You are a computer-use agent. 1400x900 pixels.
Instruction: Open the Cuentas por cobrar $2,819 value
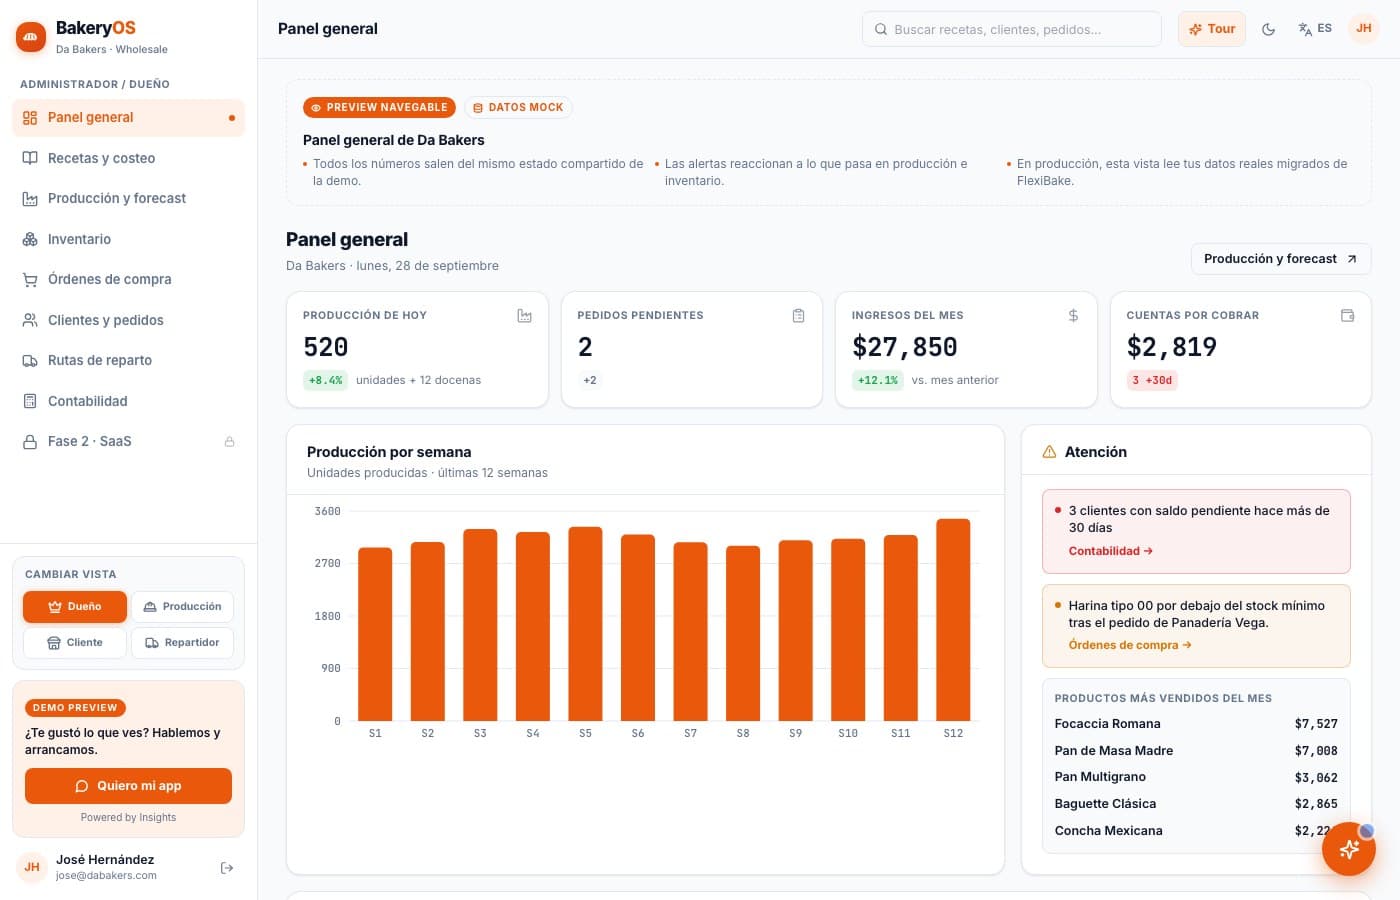(1172, 347)
